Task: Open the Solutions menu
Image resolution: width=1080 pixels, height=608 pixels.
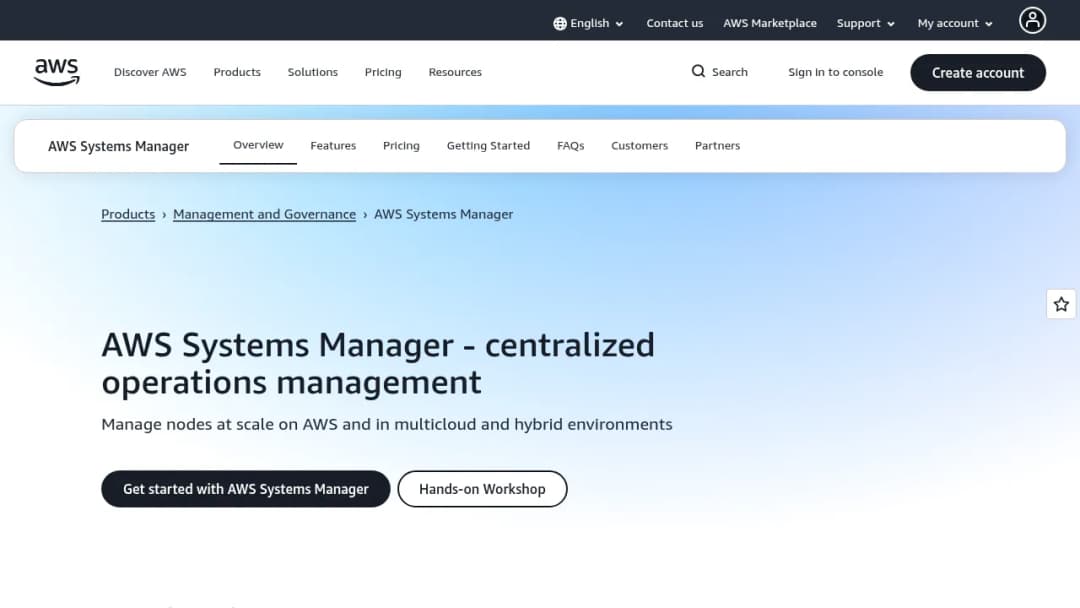Action: (x=313, y=72)
